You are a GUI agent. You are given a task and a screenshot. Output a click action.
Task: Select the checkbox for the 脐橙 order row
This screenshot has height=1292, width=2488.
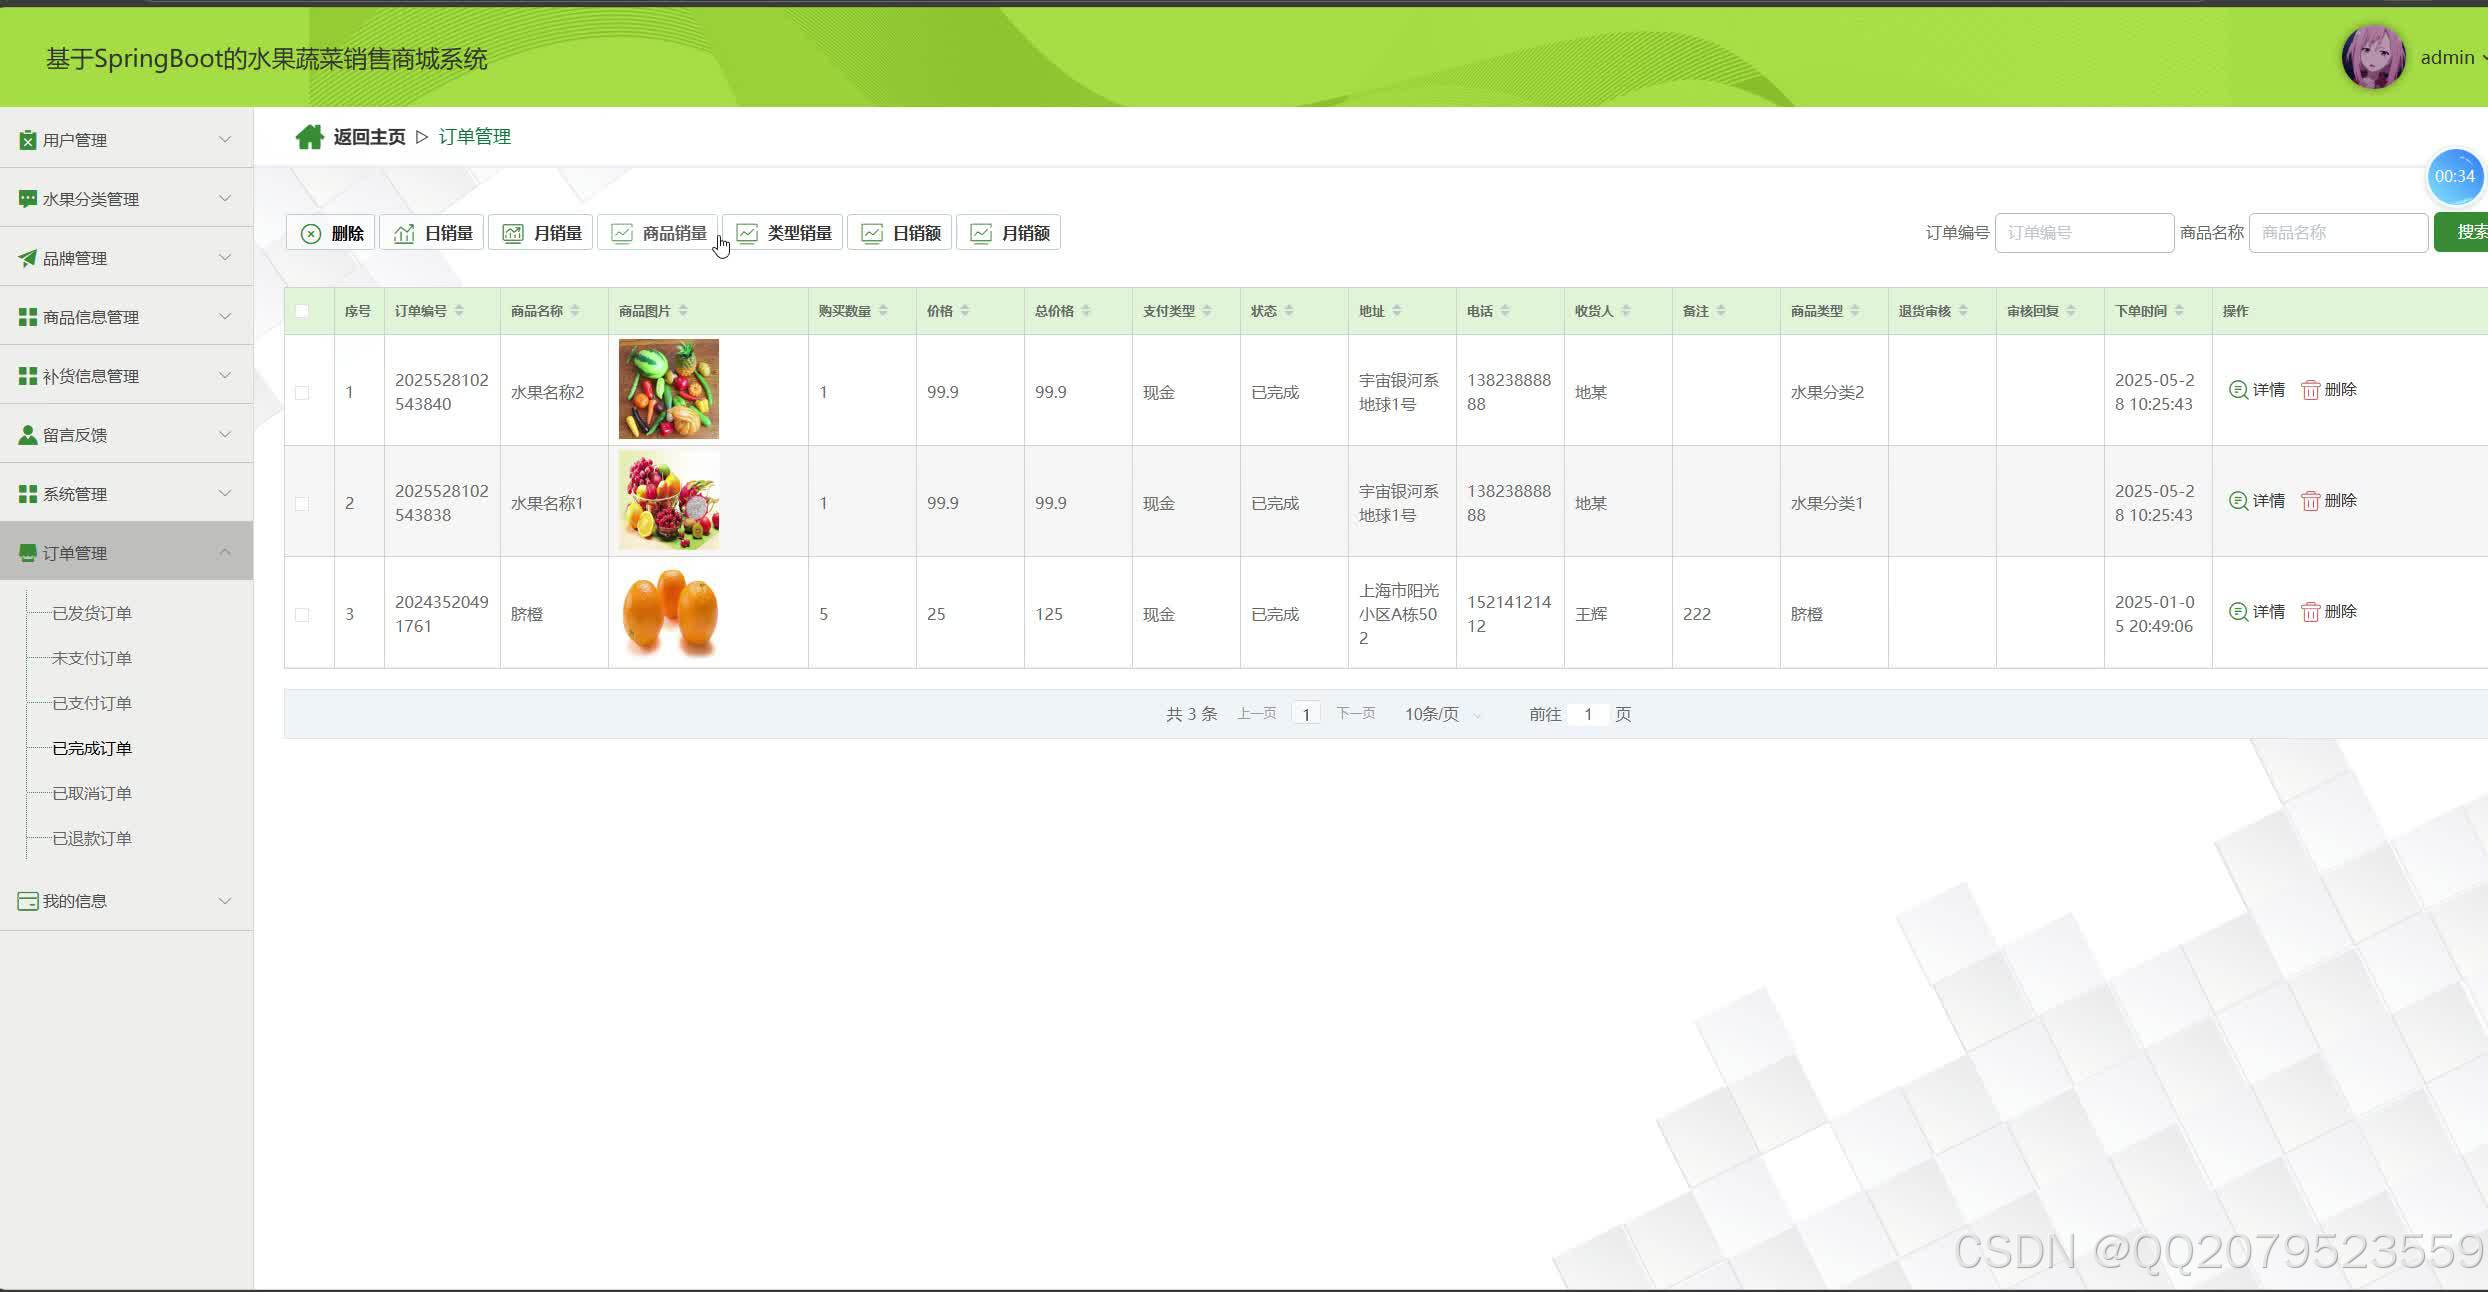tap(302, 615)
